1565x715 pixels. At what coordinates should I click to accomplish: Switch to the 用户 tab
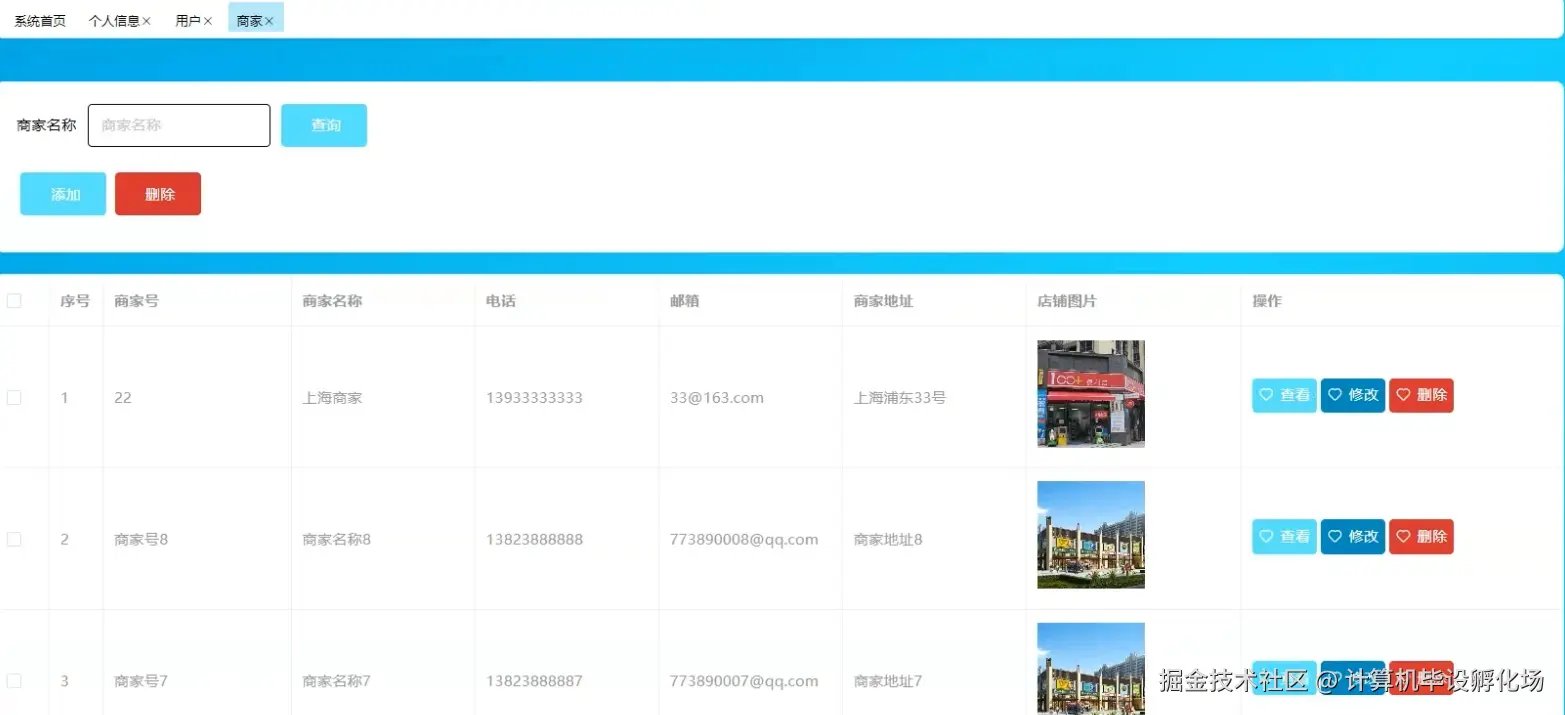(190, 20)
